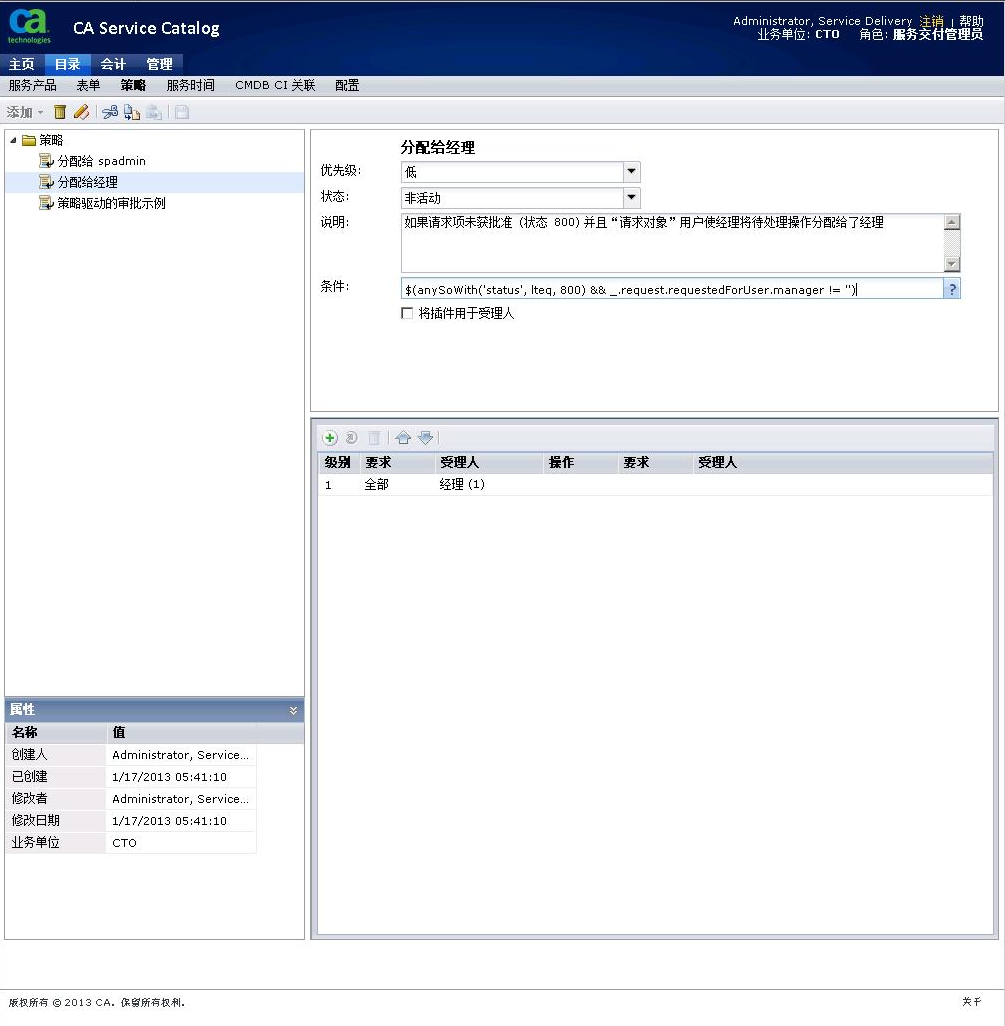Open the 服务时间 submenu
1005x1026 pixels.
point(190,85)
